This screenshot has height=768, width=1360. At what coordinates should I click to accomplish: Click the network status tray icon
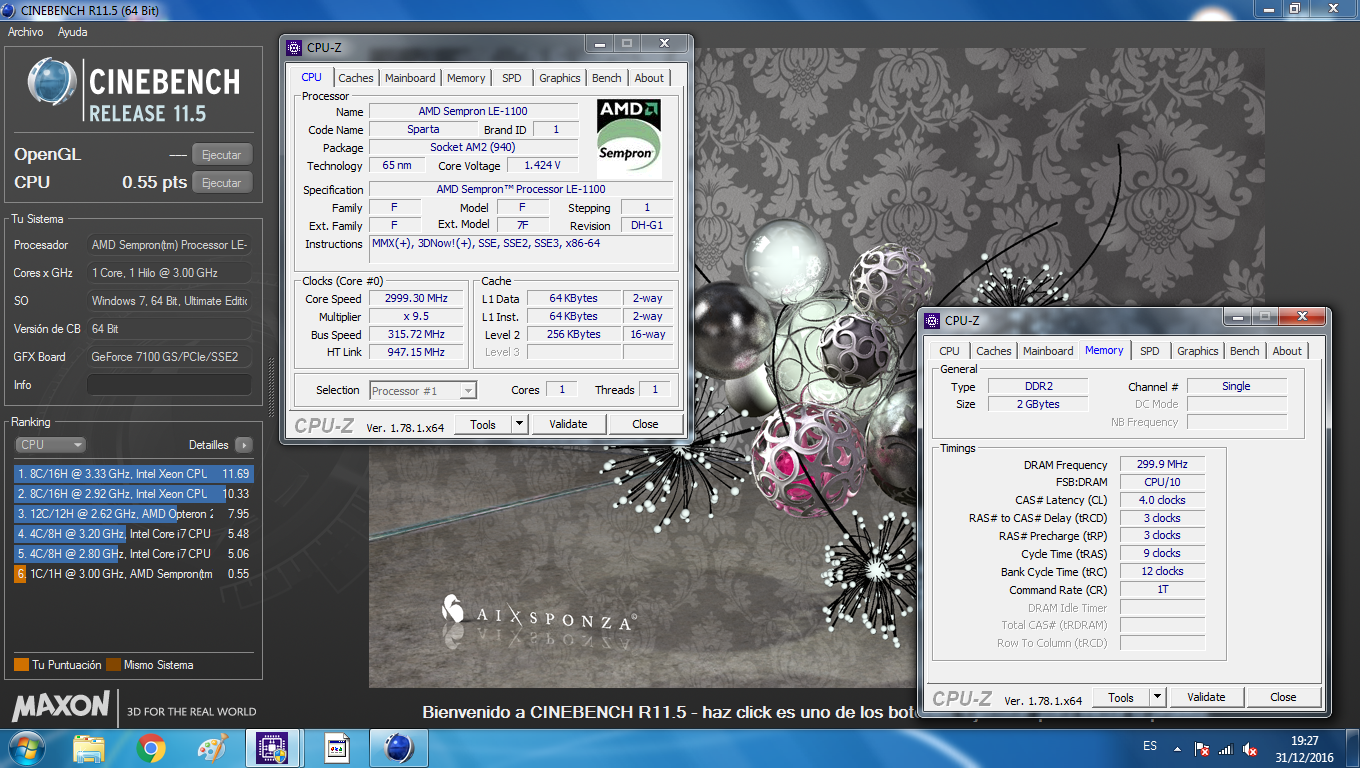(x=1227, y=748)
